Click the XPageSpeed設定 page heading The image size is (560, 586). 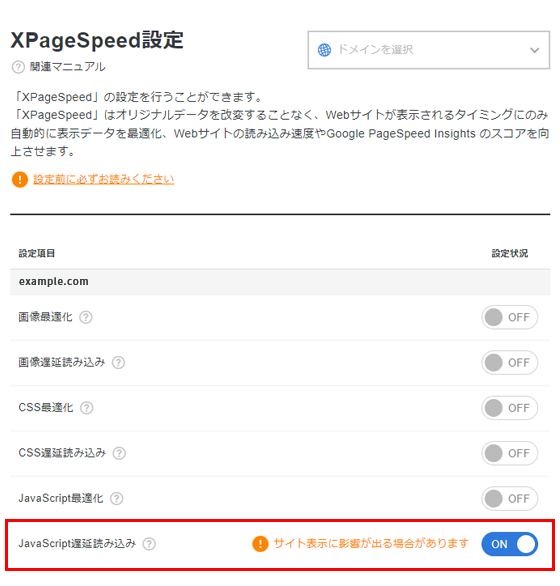click(97, 40)
